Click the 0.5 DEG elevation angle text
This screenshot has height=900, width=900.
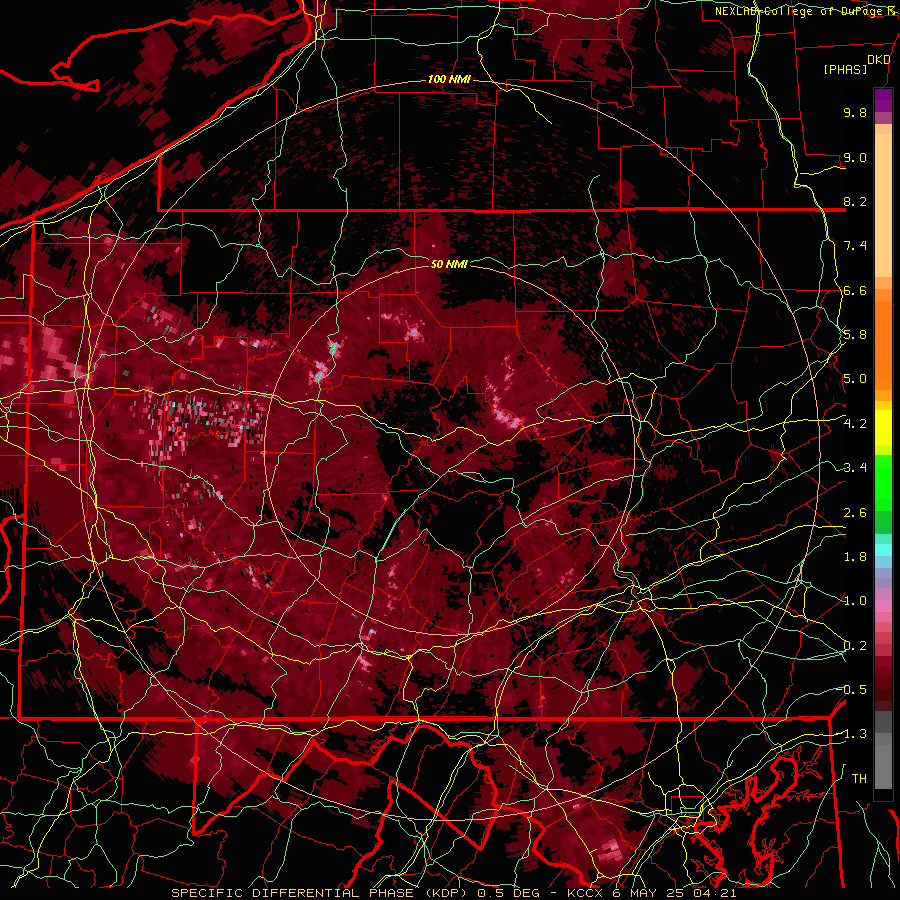tap(507, 893)
